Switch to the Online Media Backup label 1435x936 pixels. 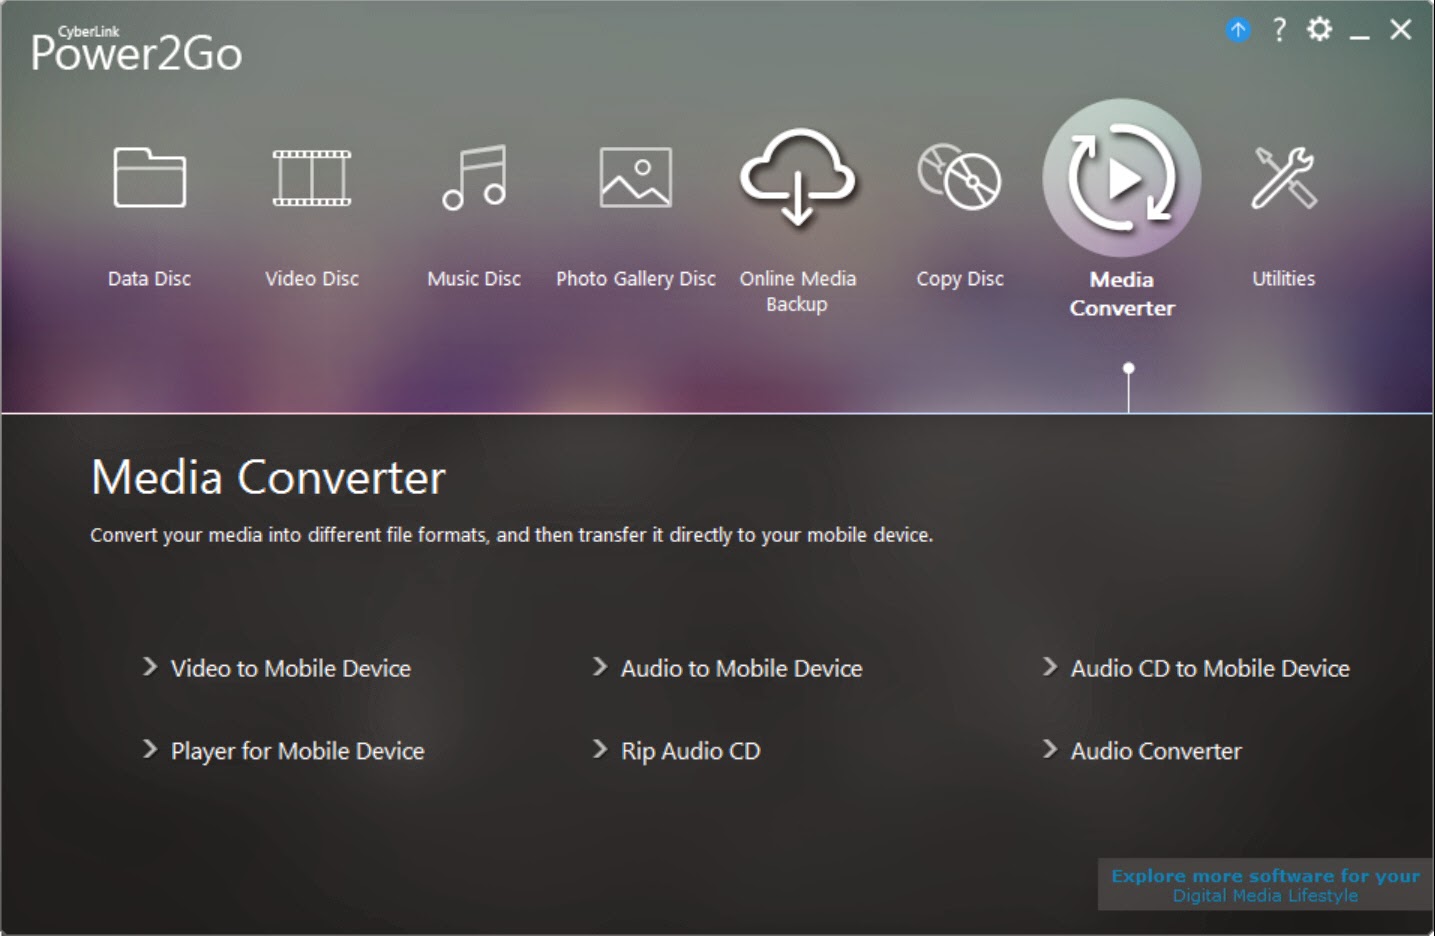[797, 291]
